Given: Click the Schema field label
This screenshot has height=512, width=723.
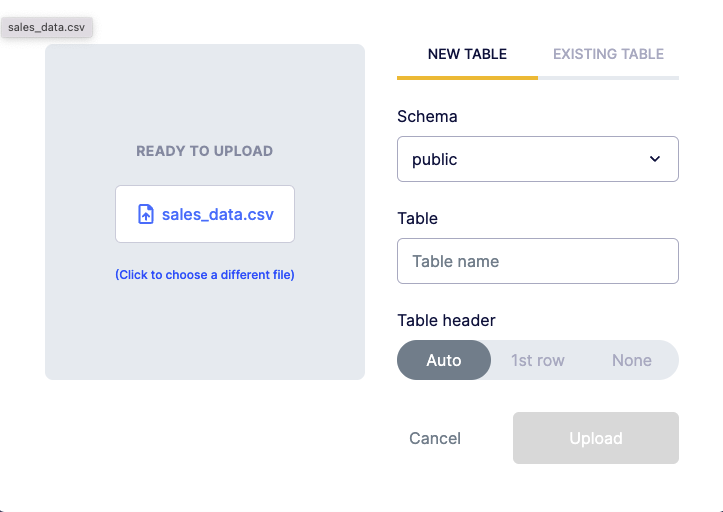Looking at the screenshot, I should 427,116.
